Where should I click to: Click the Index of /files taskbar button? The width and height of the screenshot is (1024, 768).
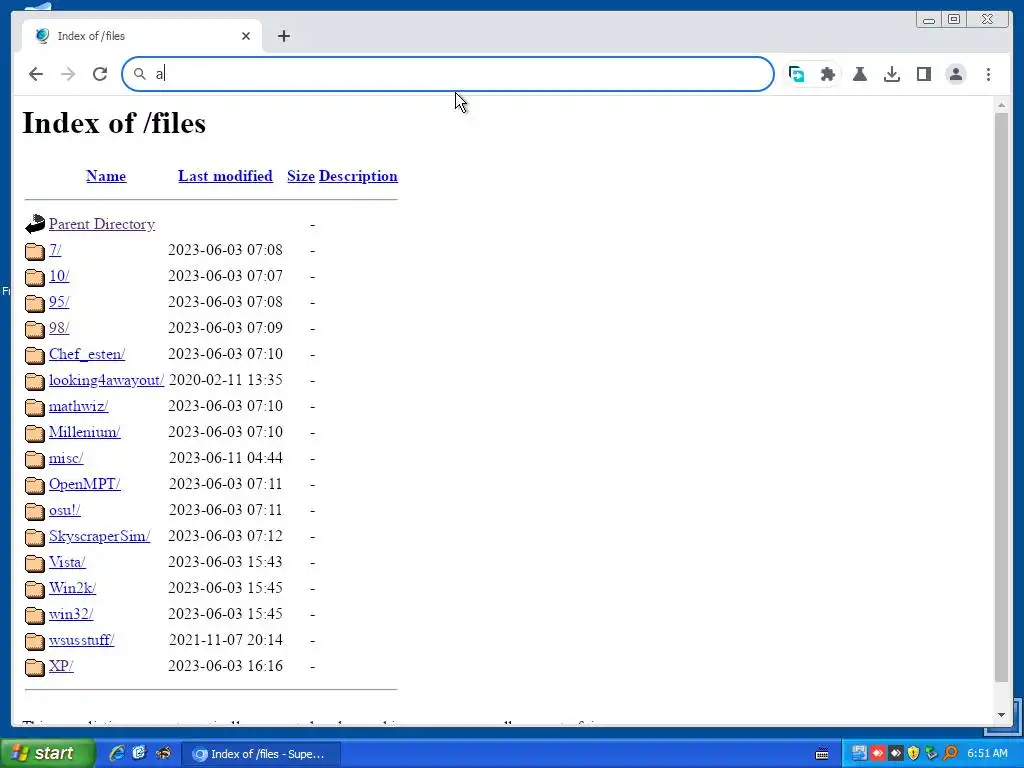coord(260,754)
